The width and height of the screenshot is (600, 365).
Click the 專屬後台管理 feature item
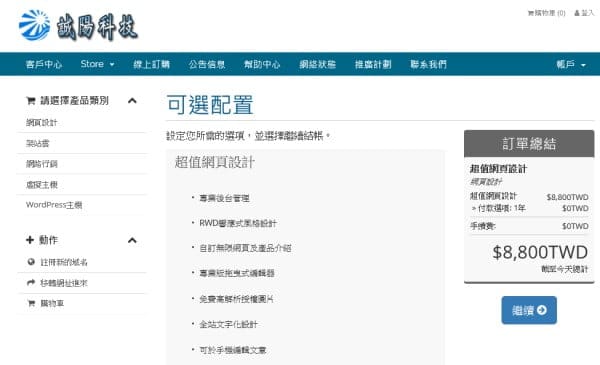224,198
